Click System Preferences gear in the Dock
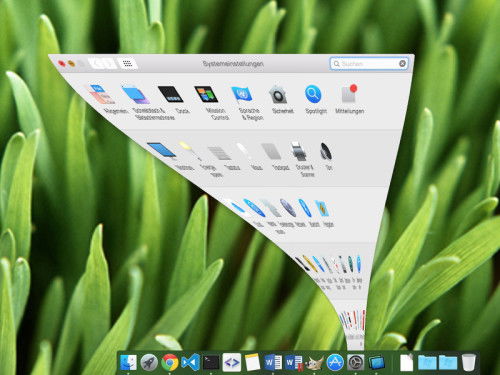The image size is (500, 375). tap(356, 362)
